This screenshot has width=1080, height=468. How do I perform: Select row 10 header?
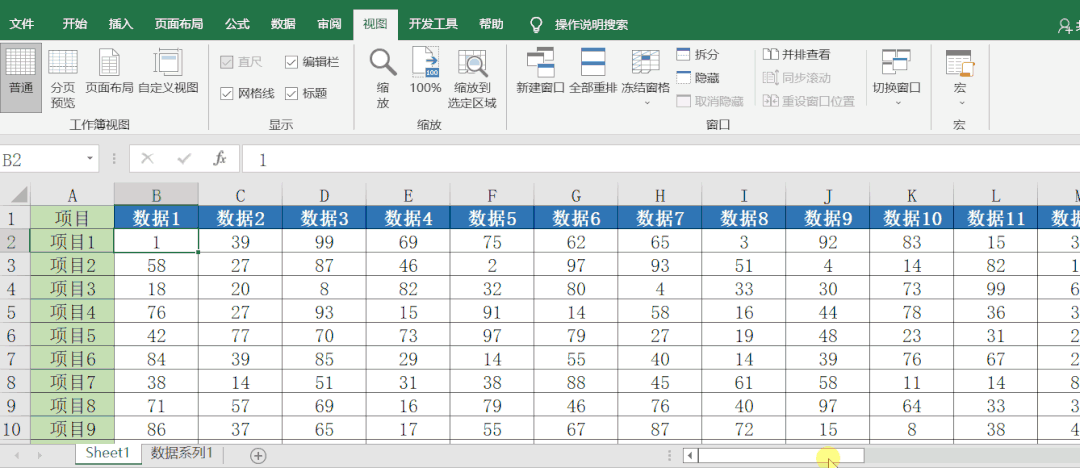14,429
